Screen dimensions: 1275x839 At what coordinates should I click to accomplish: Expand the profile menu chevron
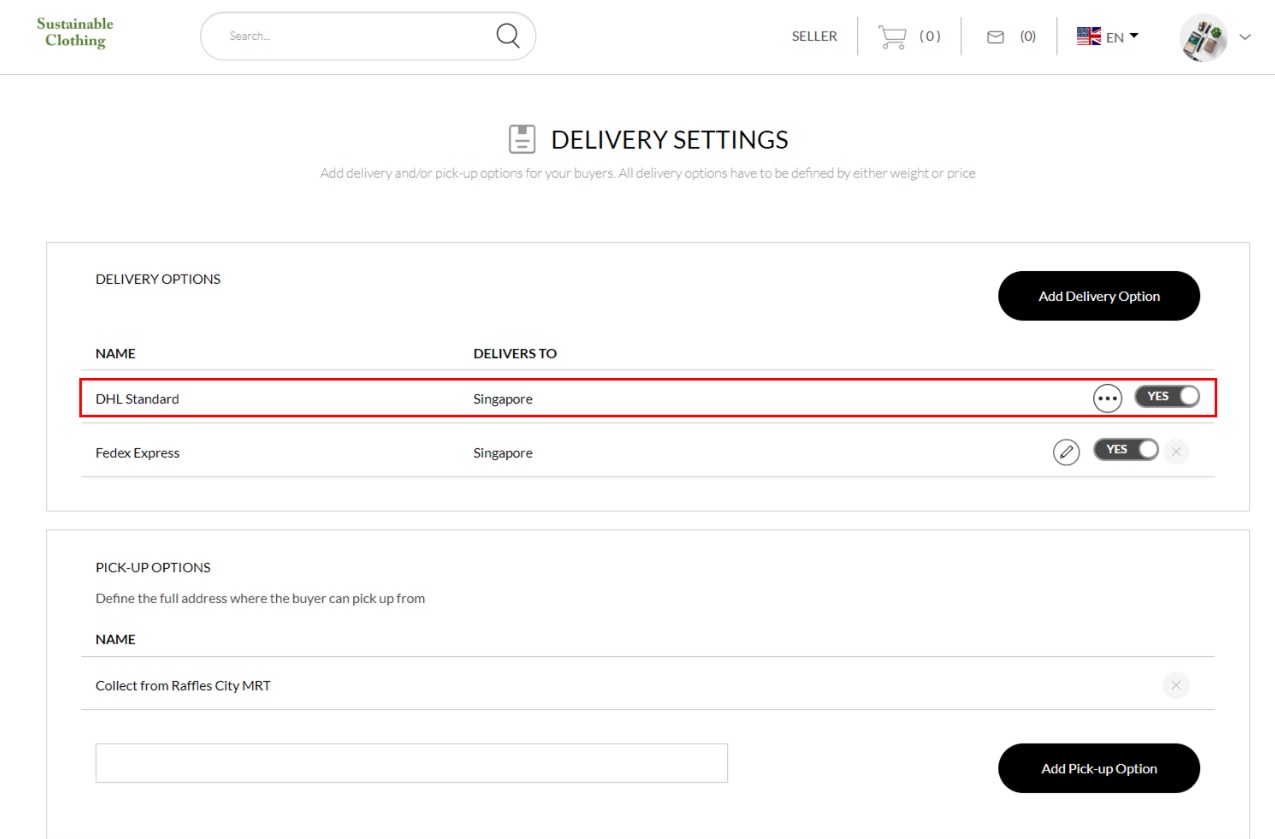point(1245,37)
